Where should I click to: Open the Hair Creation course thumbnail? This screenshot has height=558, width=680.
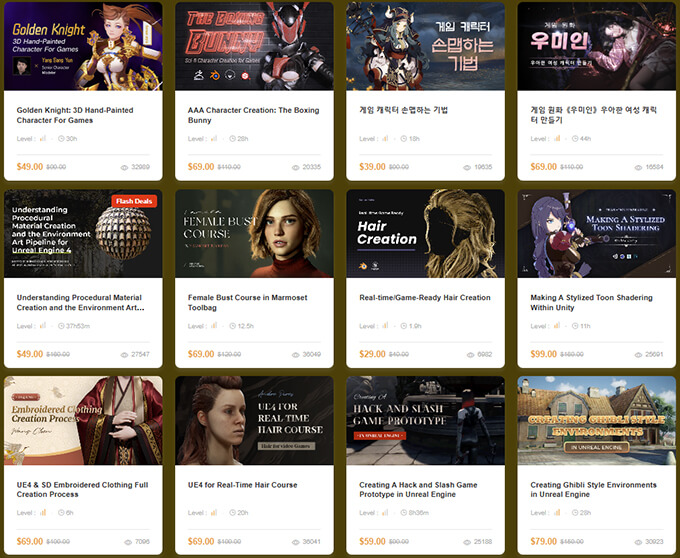pyautogui.click(x=425, y=233)
